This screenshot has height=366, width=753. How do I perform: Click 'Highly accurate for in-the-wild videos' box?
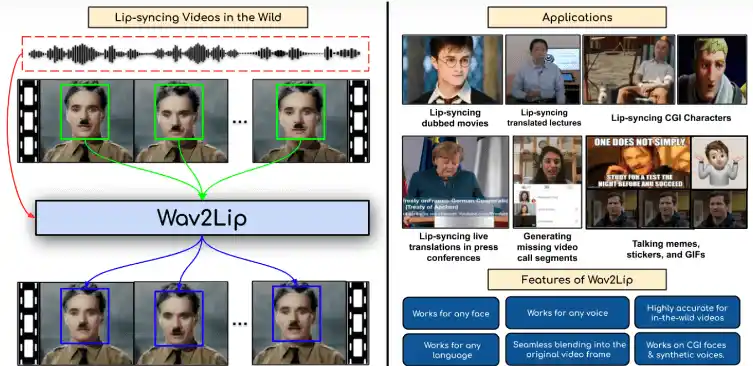(x=687, y=313)
